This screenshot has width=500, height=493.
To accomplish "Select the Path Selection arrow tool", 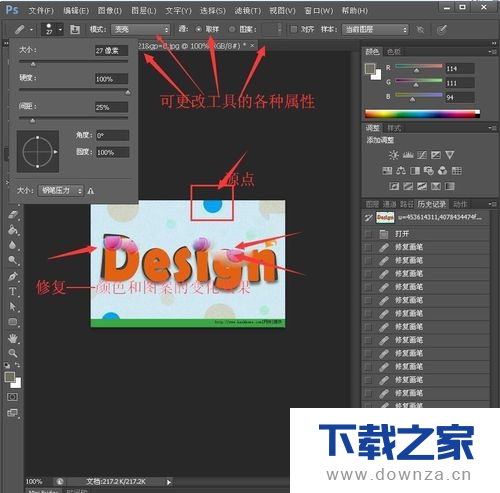I will (x=13, y=306).
